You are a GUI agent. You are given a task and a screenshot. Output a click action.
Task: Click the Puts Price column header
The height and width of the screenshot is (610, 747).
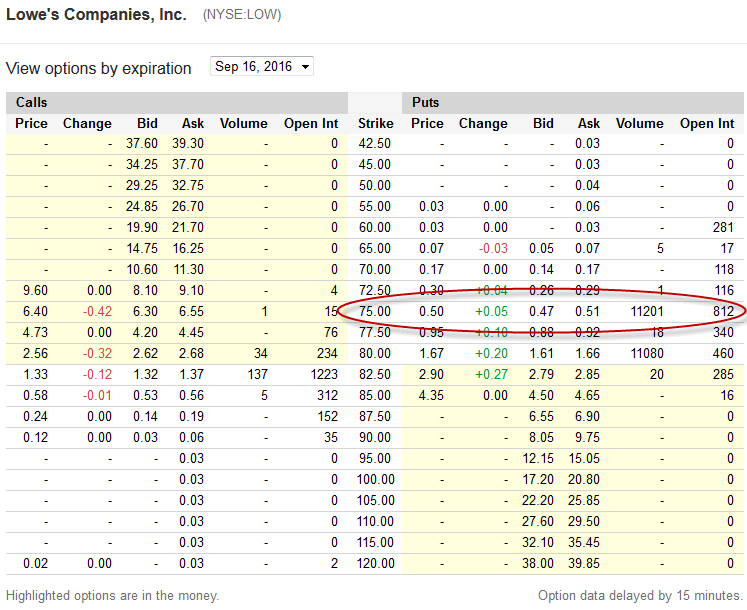[x=427, y=123]
